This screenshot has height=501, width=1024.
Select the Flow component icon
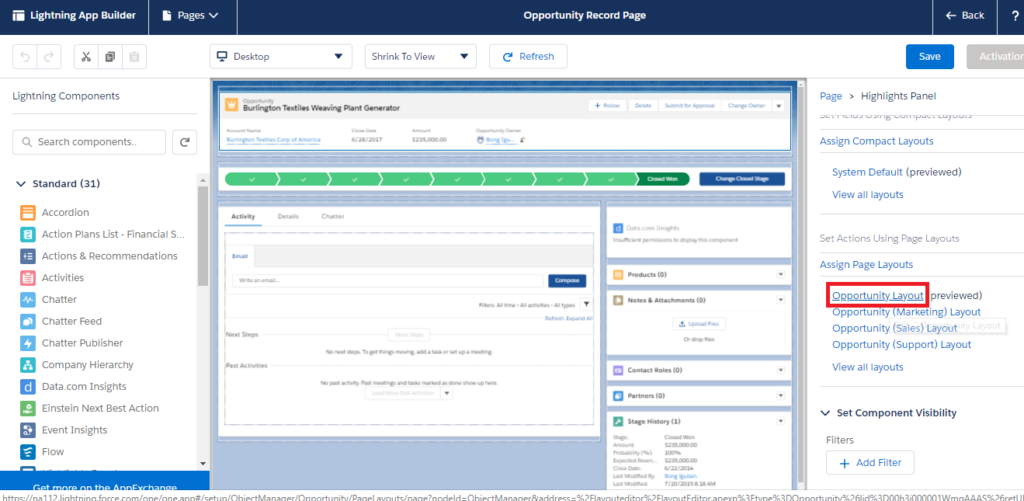tap(27, 451)
